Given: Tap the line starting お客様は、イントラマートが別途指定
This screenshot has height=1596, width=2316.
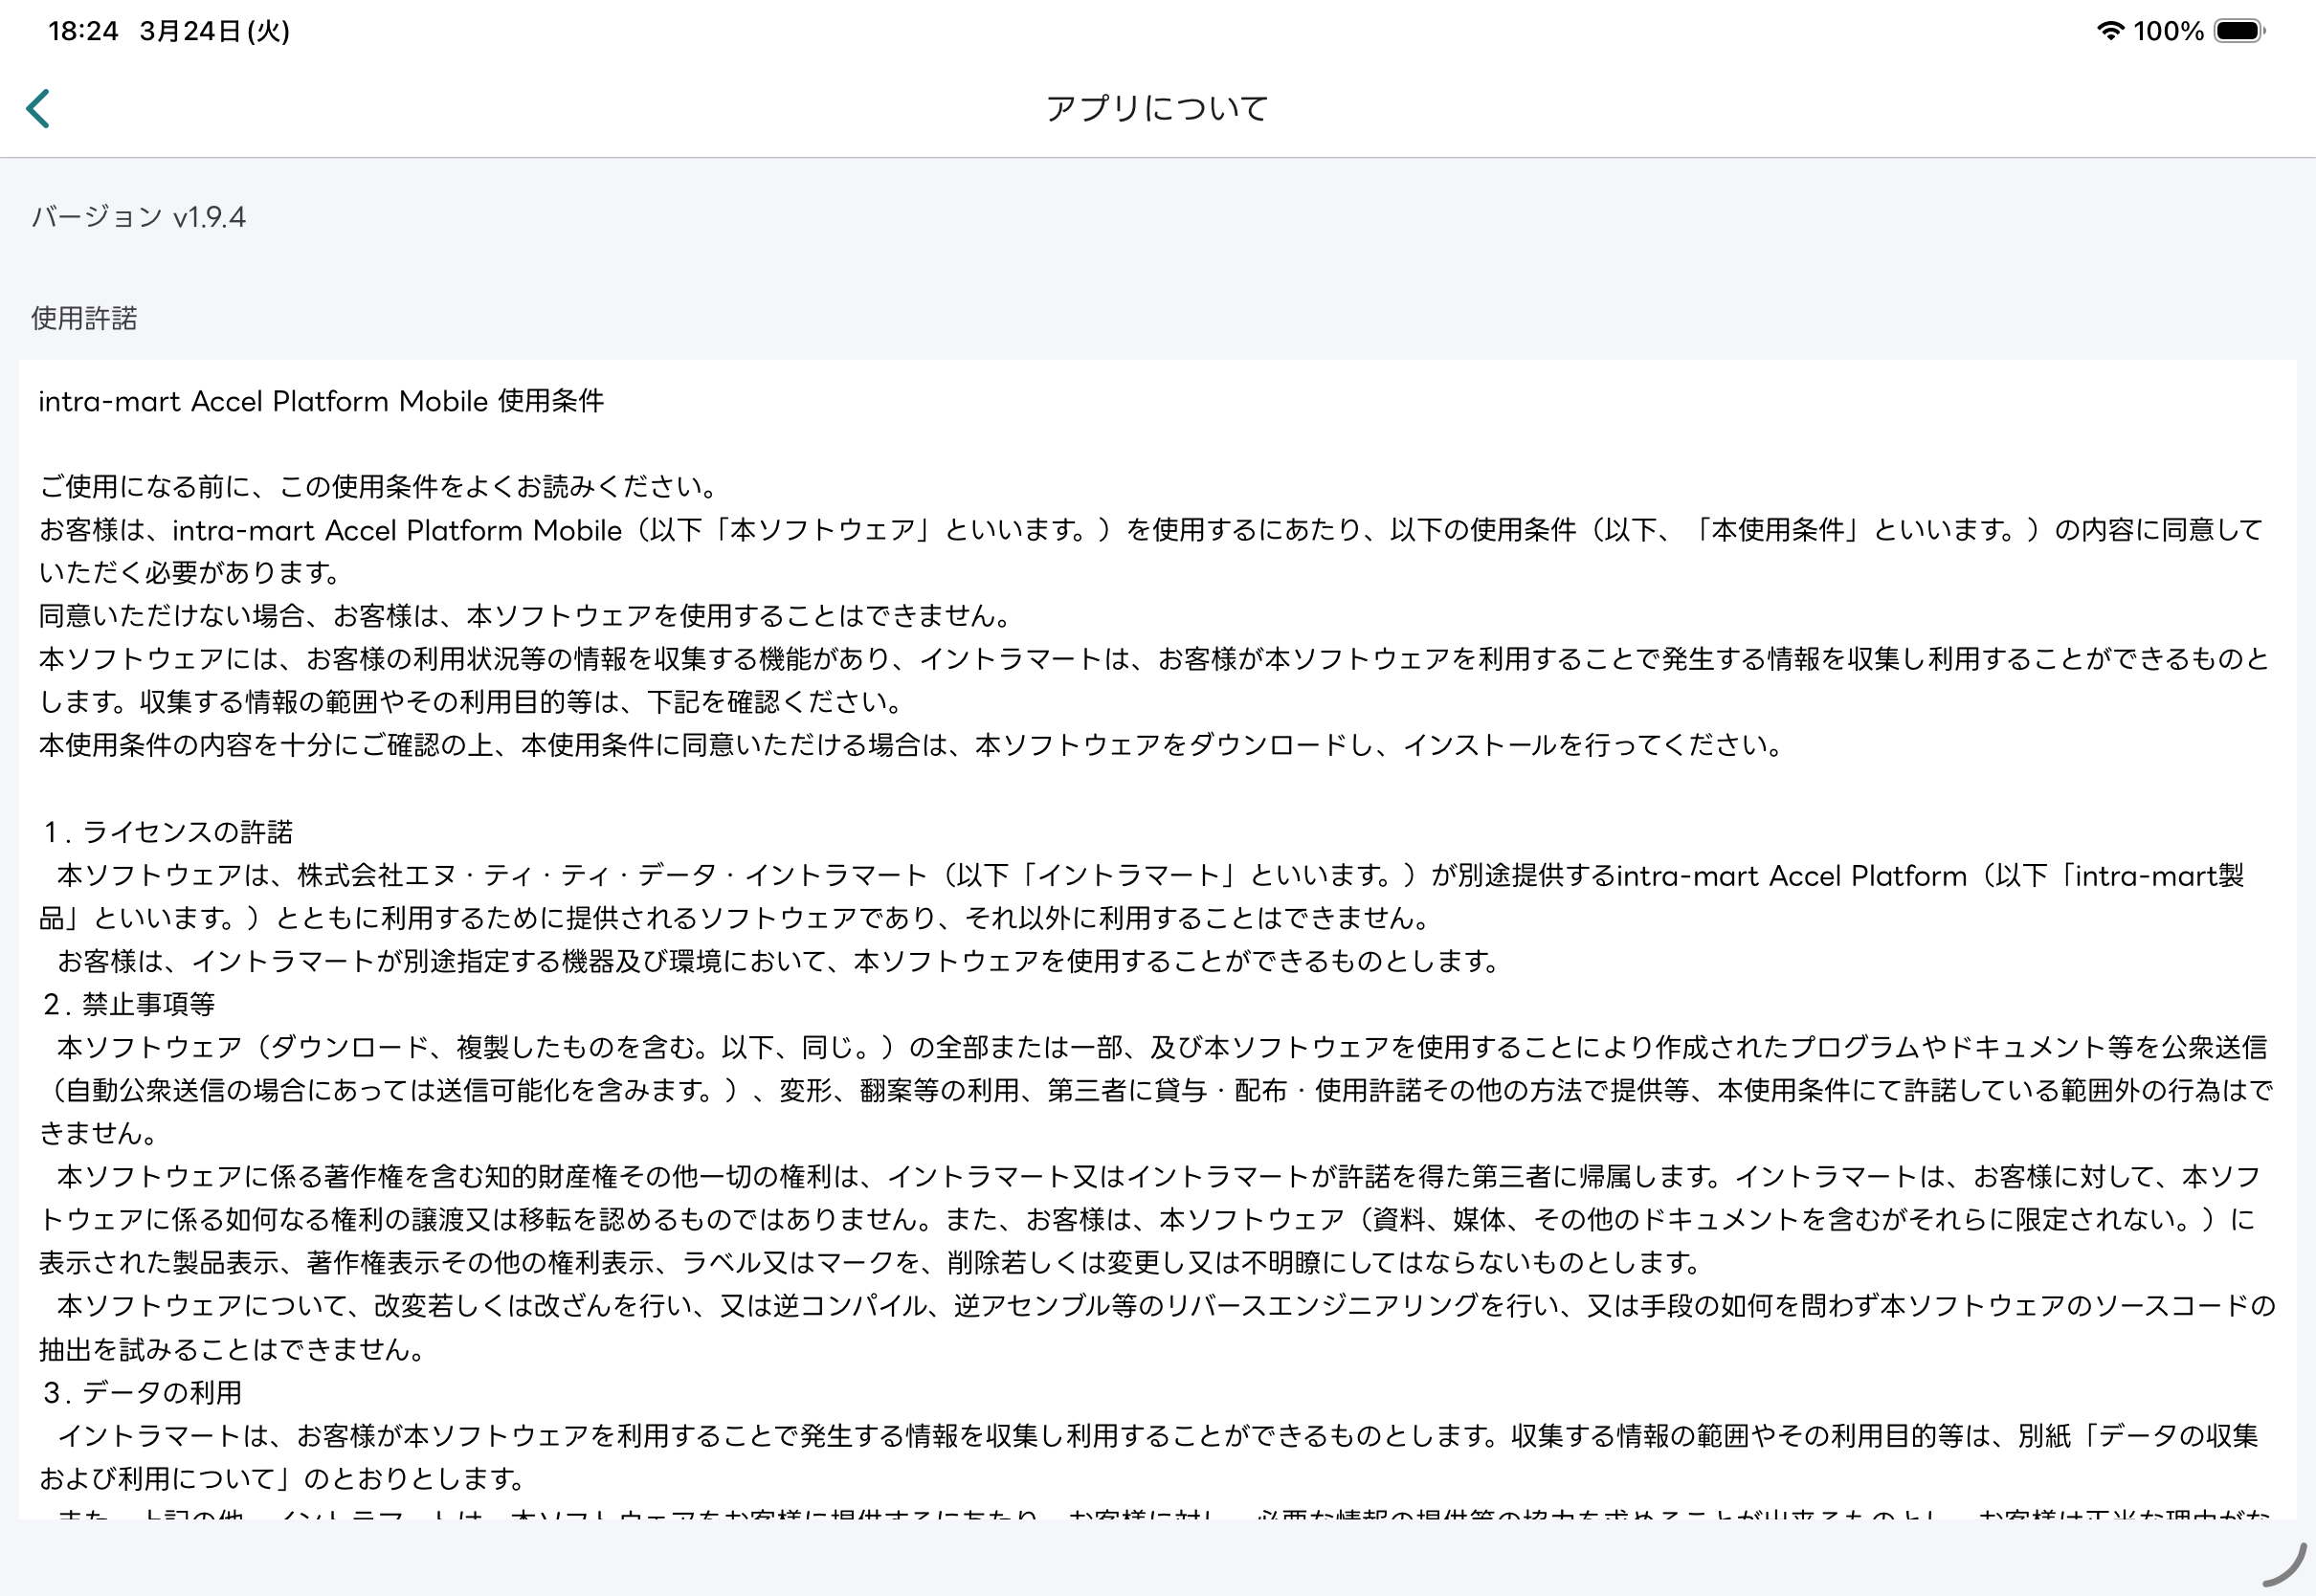Looking at the screenshot, I should (x=778, y=961).
